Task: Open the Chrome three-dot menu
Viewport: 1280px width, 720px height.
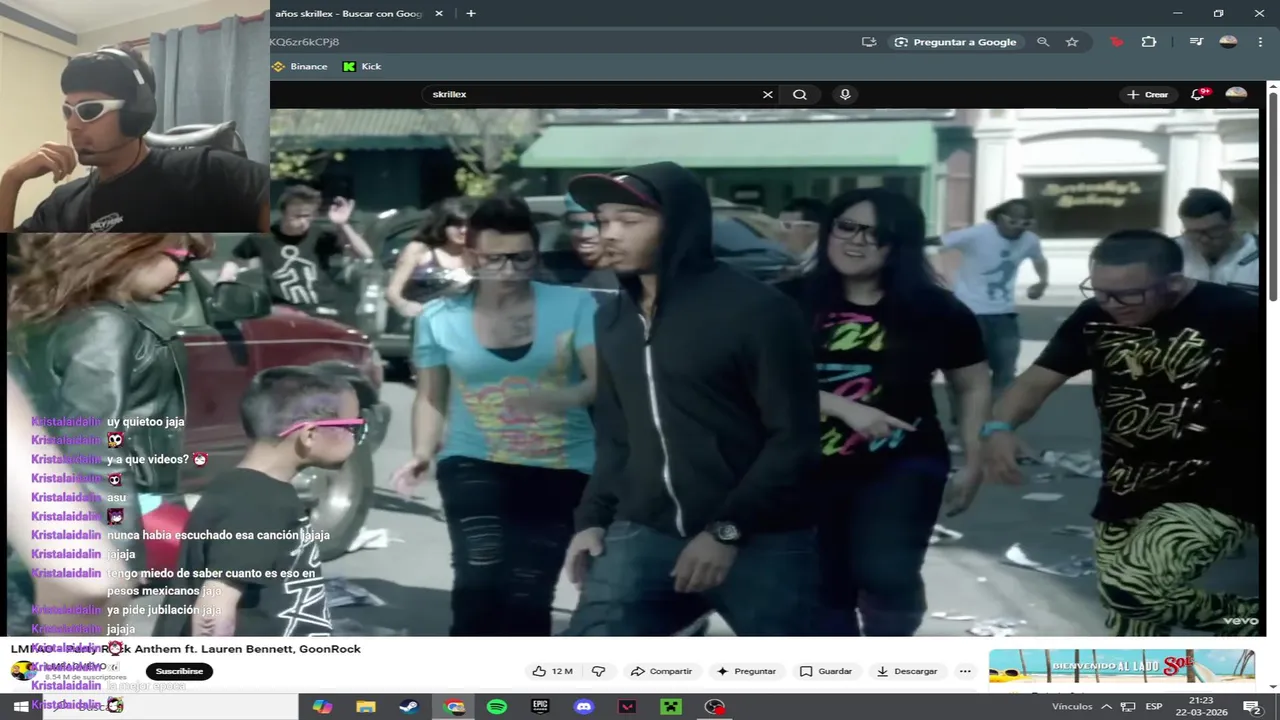Action: click(x=1260, y=42)
